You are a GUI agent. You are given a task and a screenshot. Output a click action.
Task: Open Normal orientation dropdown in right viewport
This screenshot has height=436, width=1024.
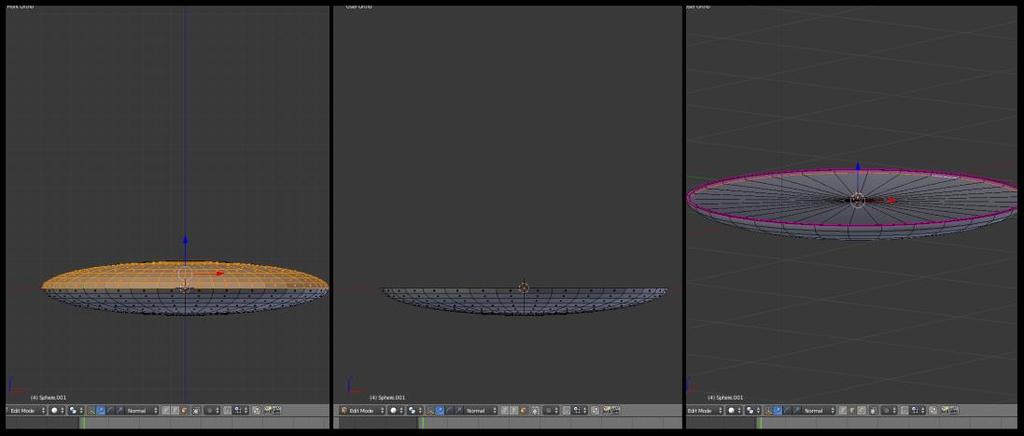(818, 411)
